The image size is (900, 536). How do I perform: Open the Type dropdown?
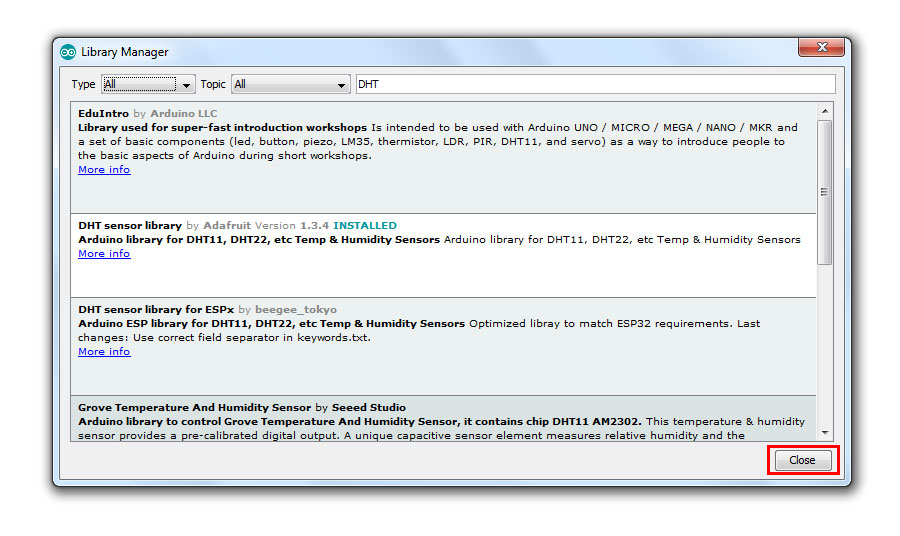(148, 84)
